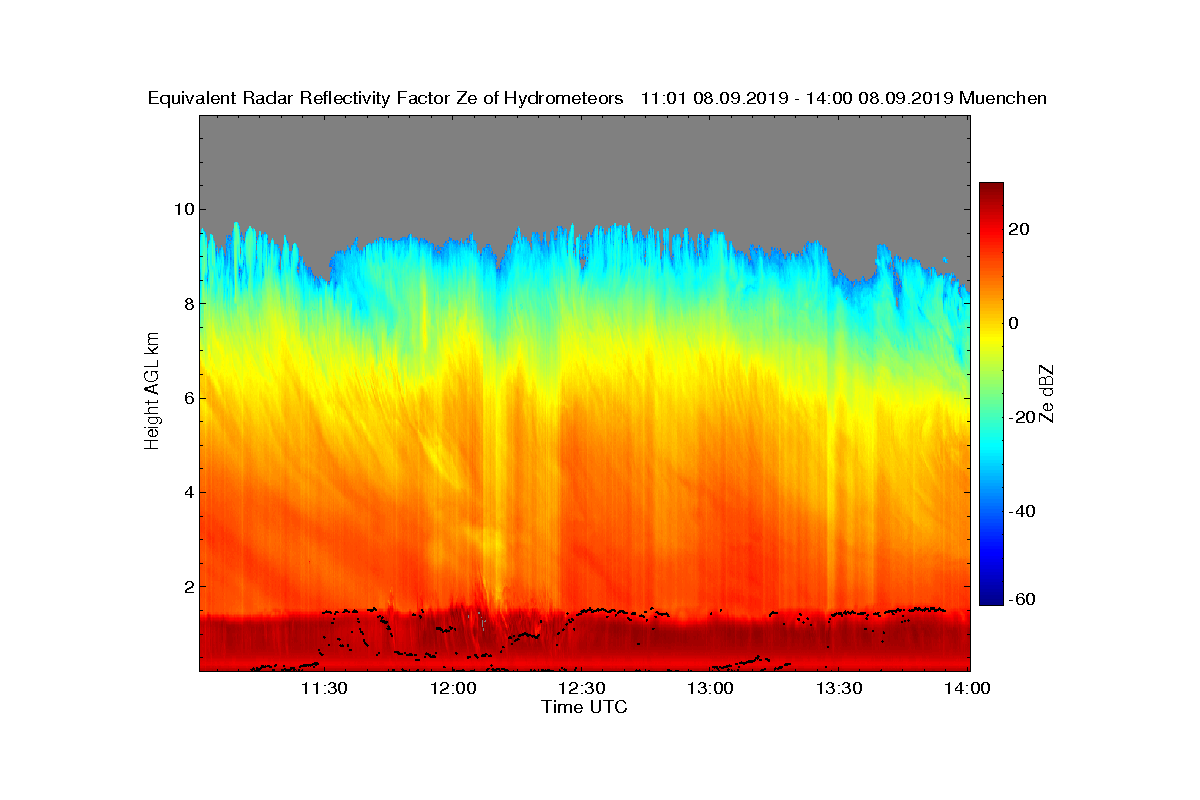
Task: Click the dark red top of the colorbar
Action: click(991, 190)
